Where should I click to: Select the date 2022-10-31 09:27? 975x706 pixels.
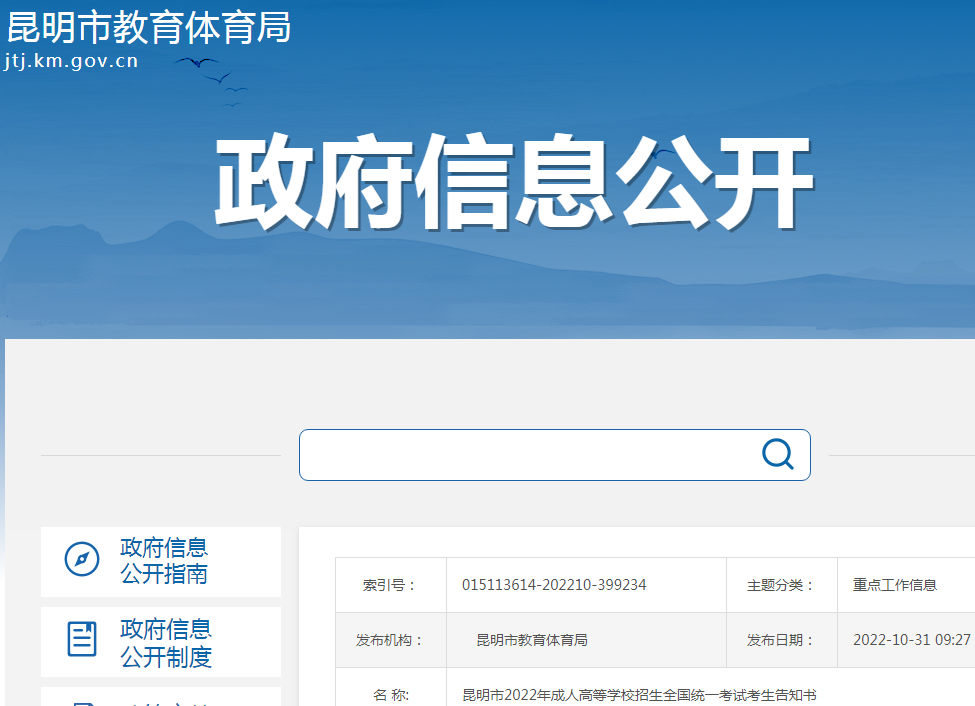tap(912, 640)
